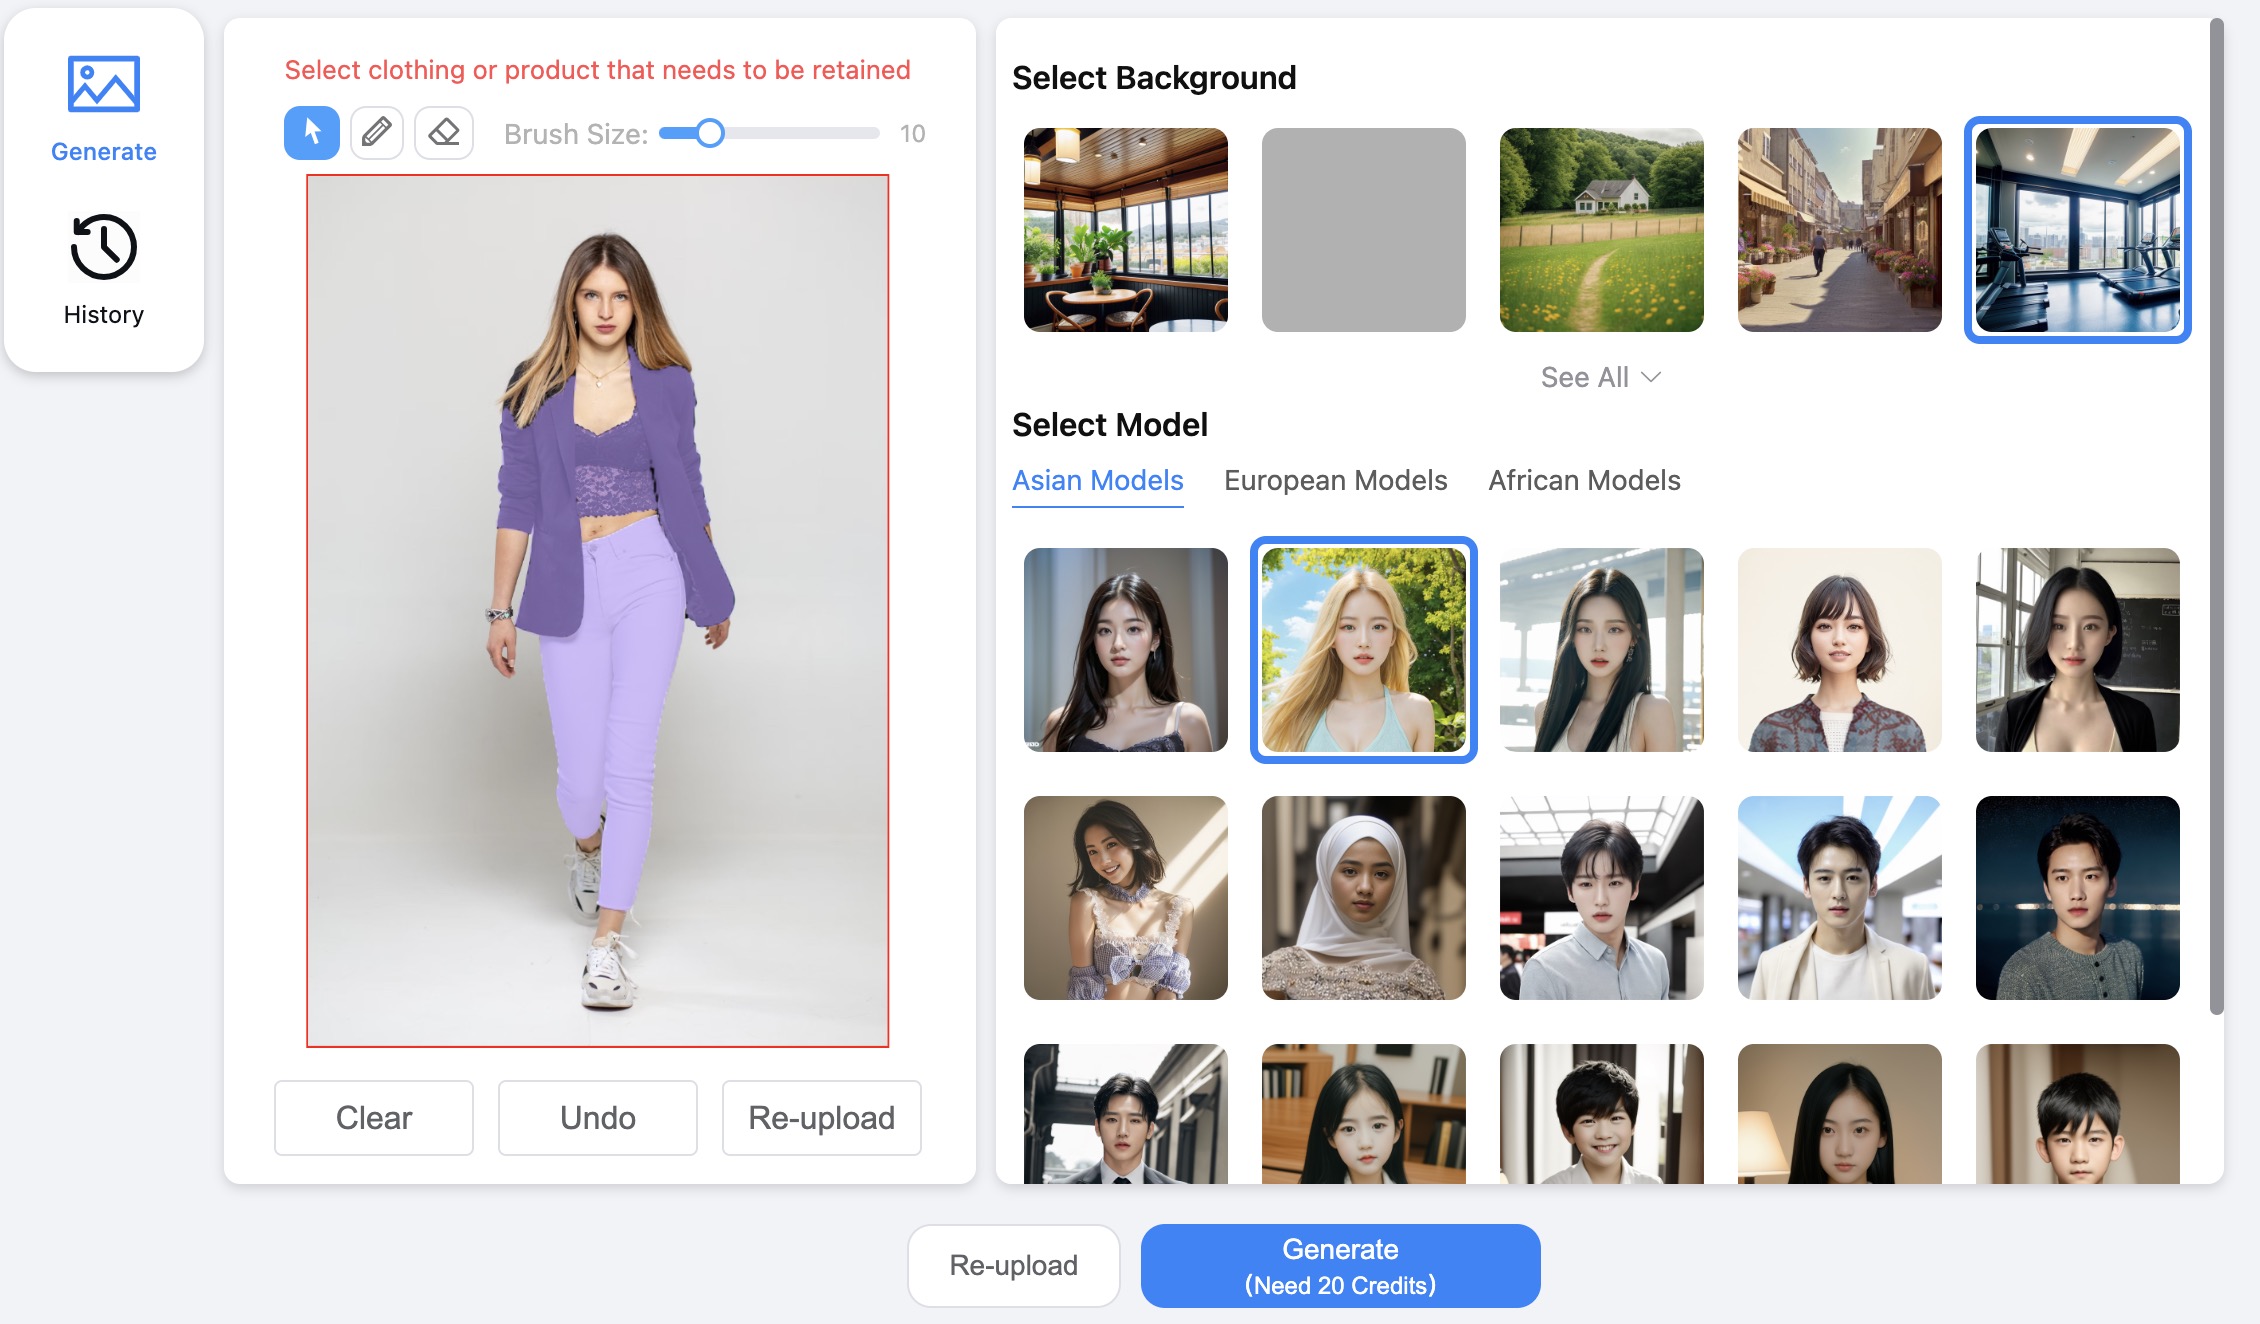This screenshot has width=2260, height=1324.
Task: Select the eraser tool
Action: pyautogui.click(x=444, y=133)
